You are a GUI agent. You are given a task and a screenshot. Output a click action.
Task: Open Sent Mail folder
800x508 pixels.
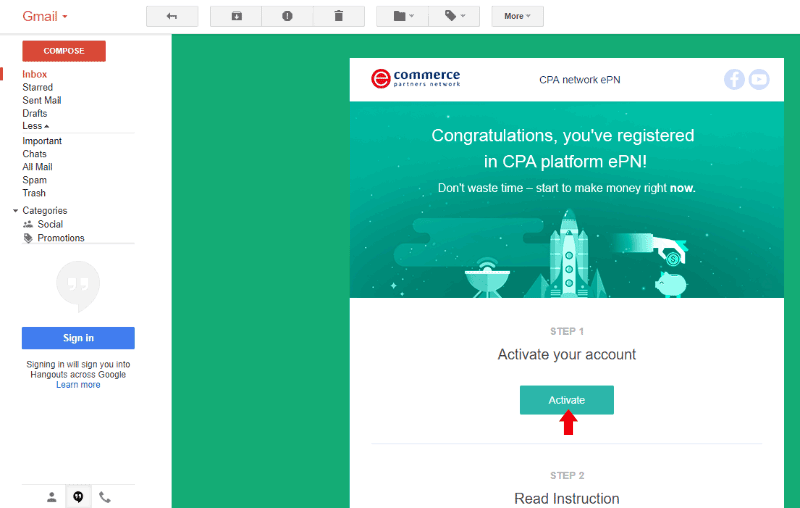pos(41,100)
